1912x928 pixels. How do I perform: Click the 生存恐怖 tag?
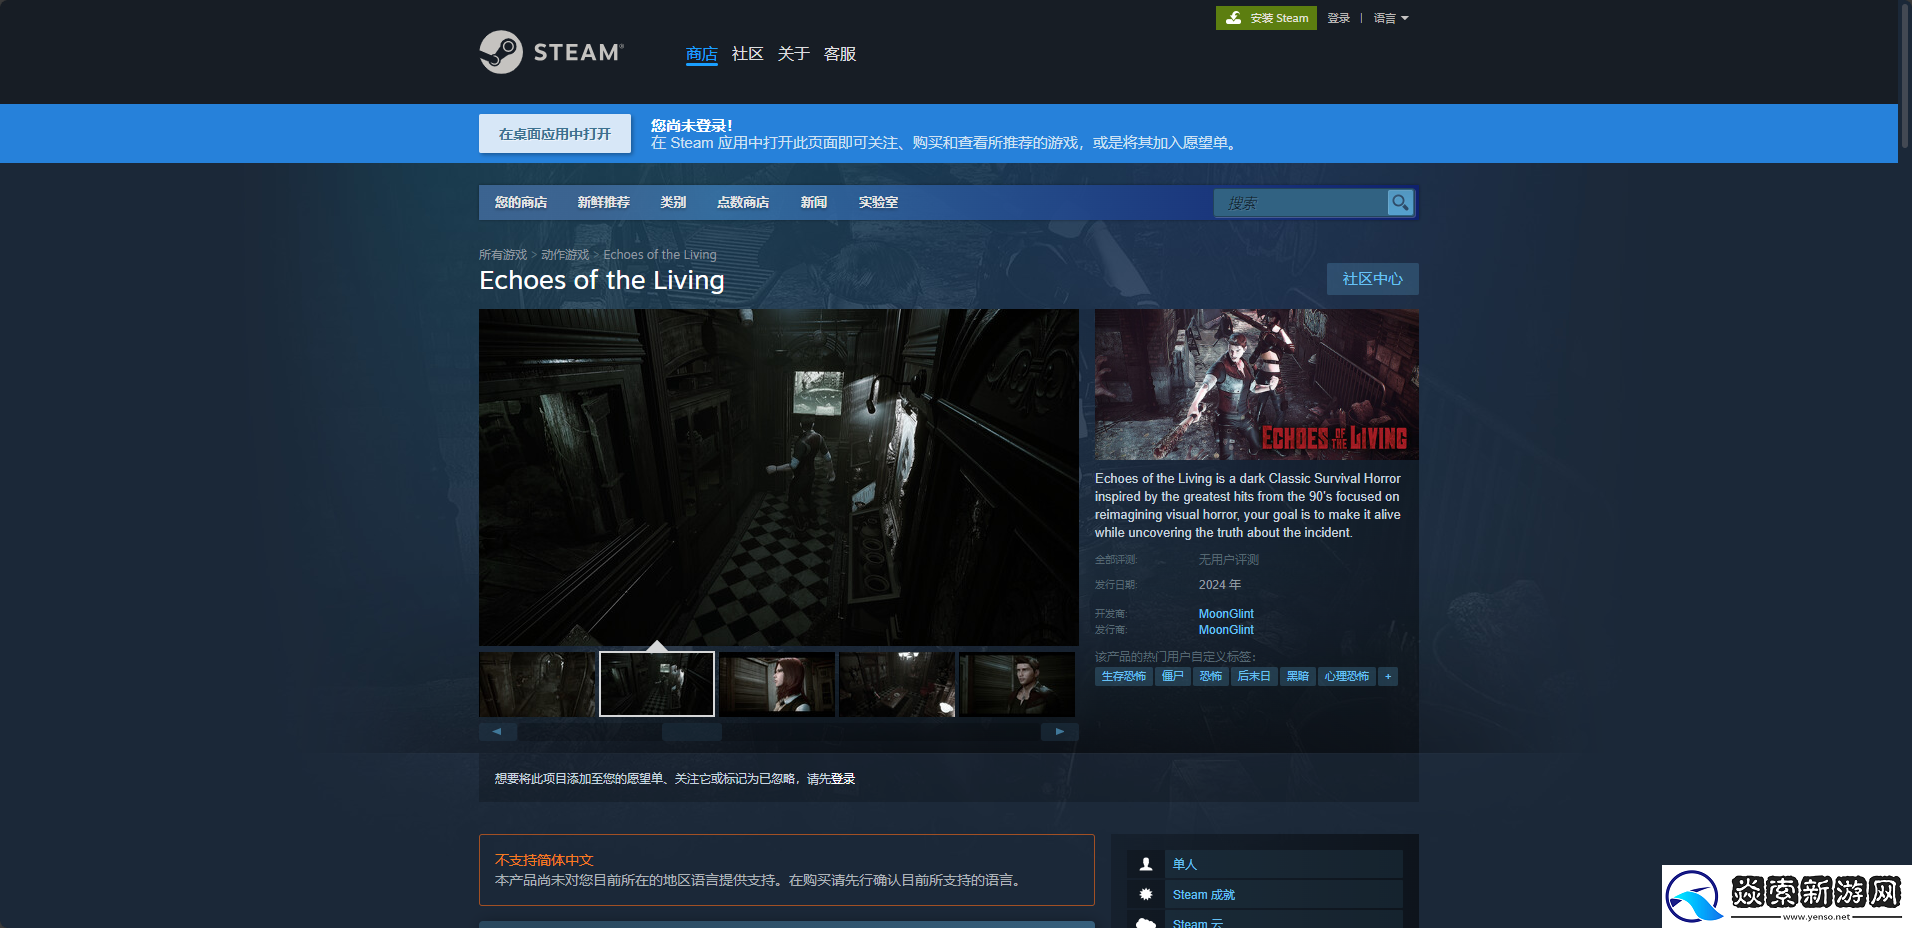coord(1123,677)
